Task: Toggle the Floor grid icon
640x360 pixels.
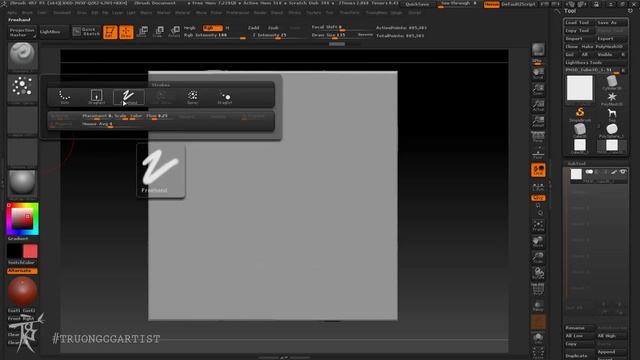Action: pos(538,154)
